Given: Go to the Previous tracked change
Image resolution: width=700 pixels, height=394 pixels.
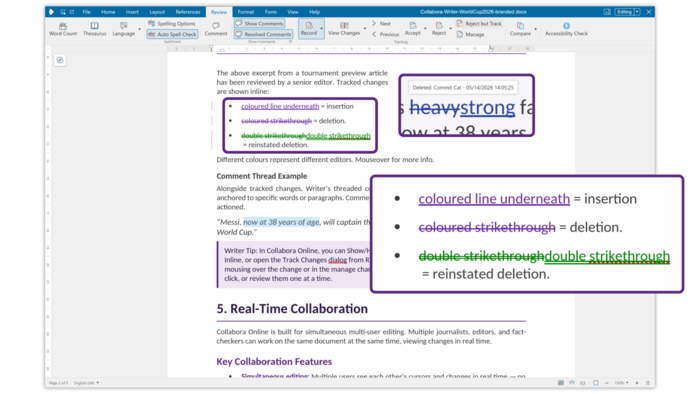Looking at the screenshot, I should (385, 34).
